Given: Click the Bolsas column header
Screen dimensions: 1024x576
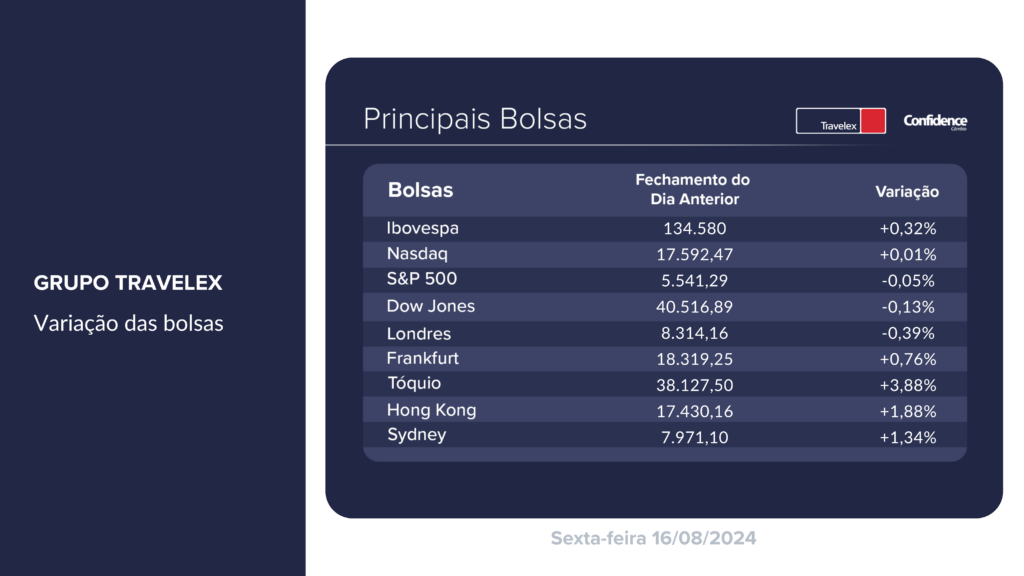Looking at the screenshot, I should pyautogui.click(x=420, y=190).
